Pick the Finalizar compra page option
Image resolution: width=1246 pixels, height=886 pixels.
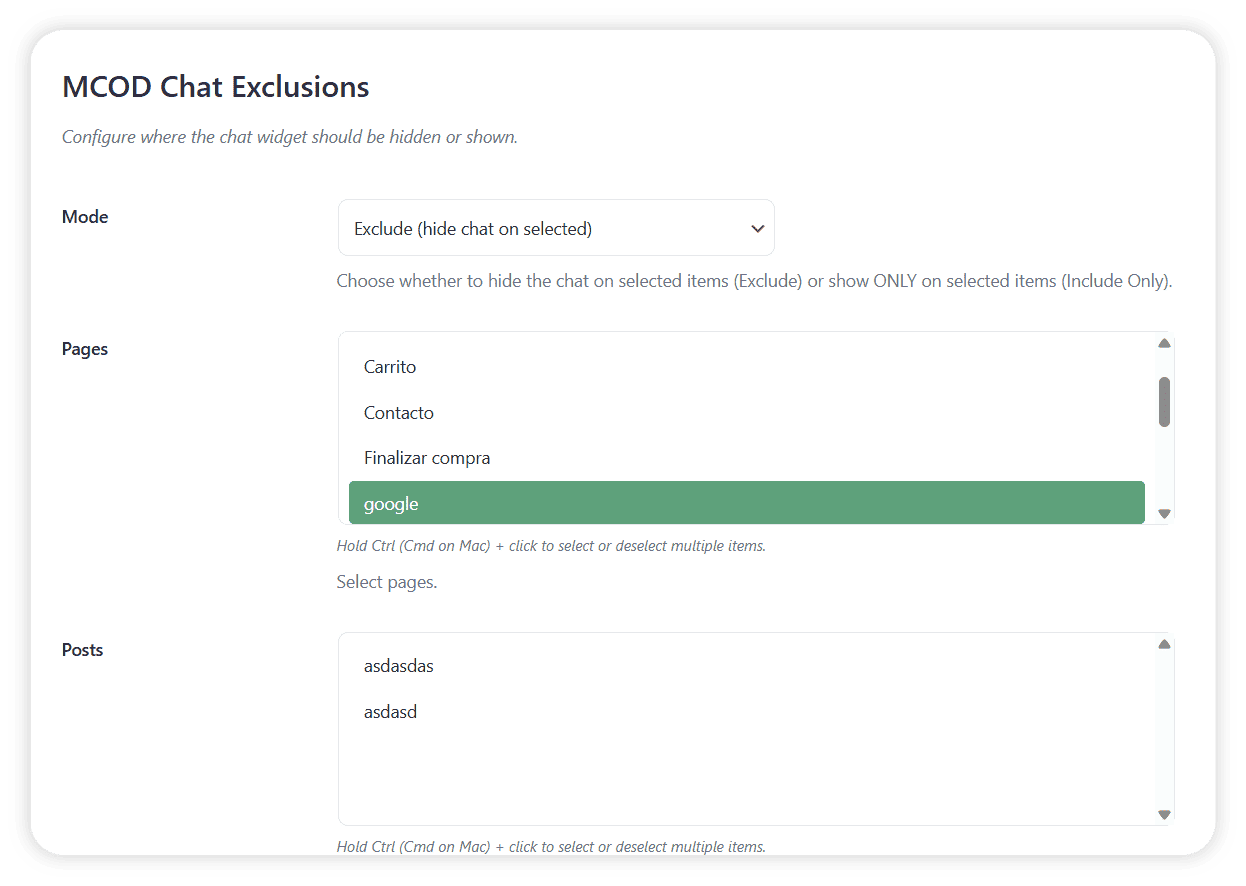(x=427, y=458)
